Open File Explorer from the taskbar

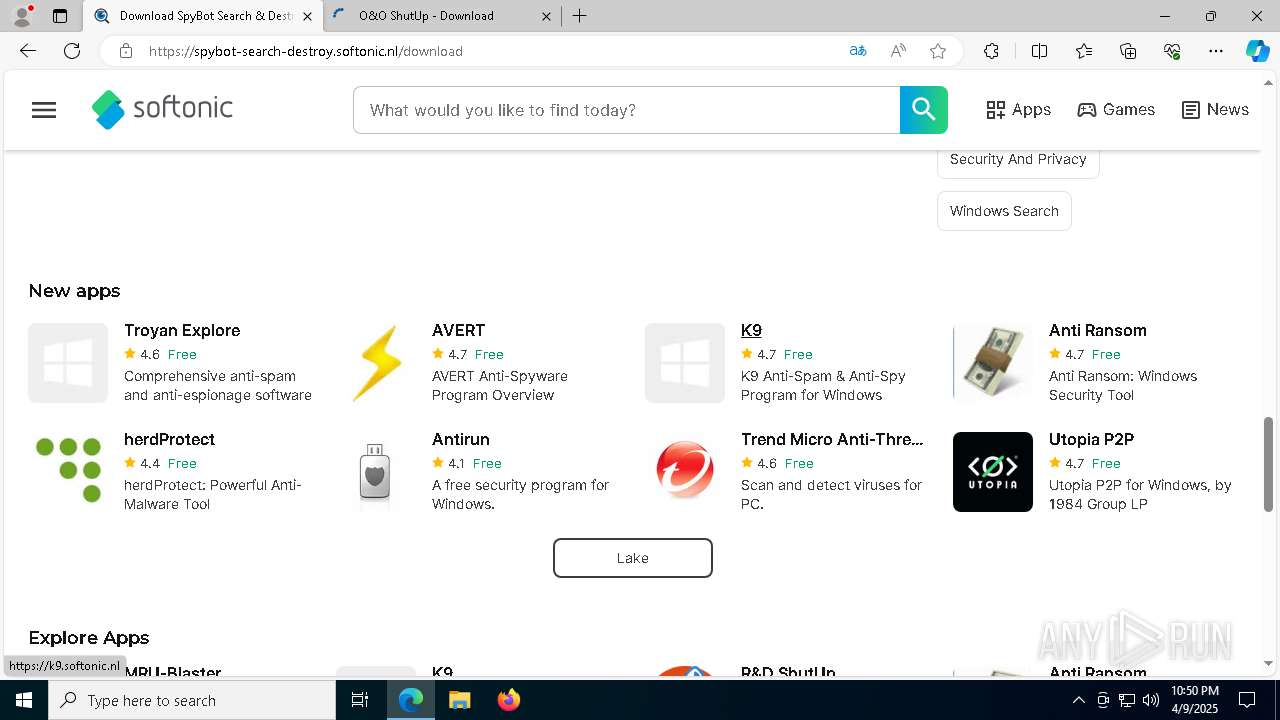click(x=459, y=700)
